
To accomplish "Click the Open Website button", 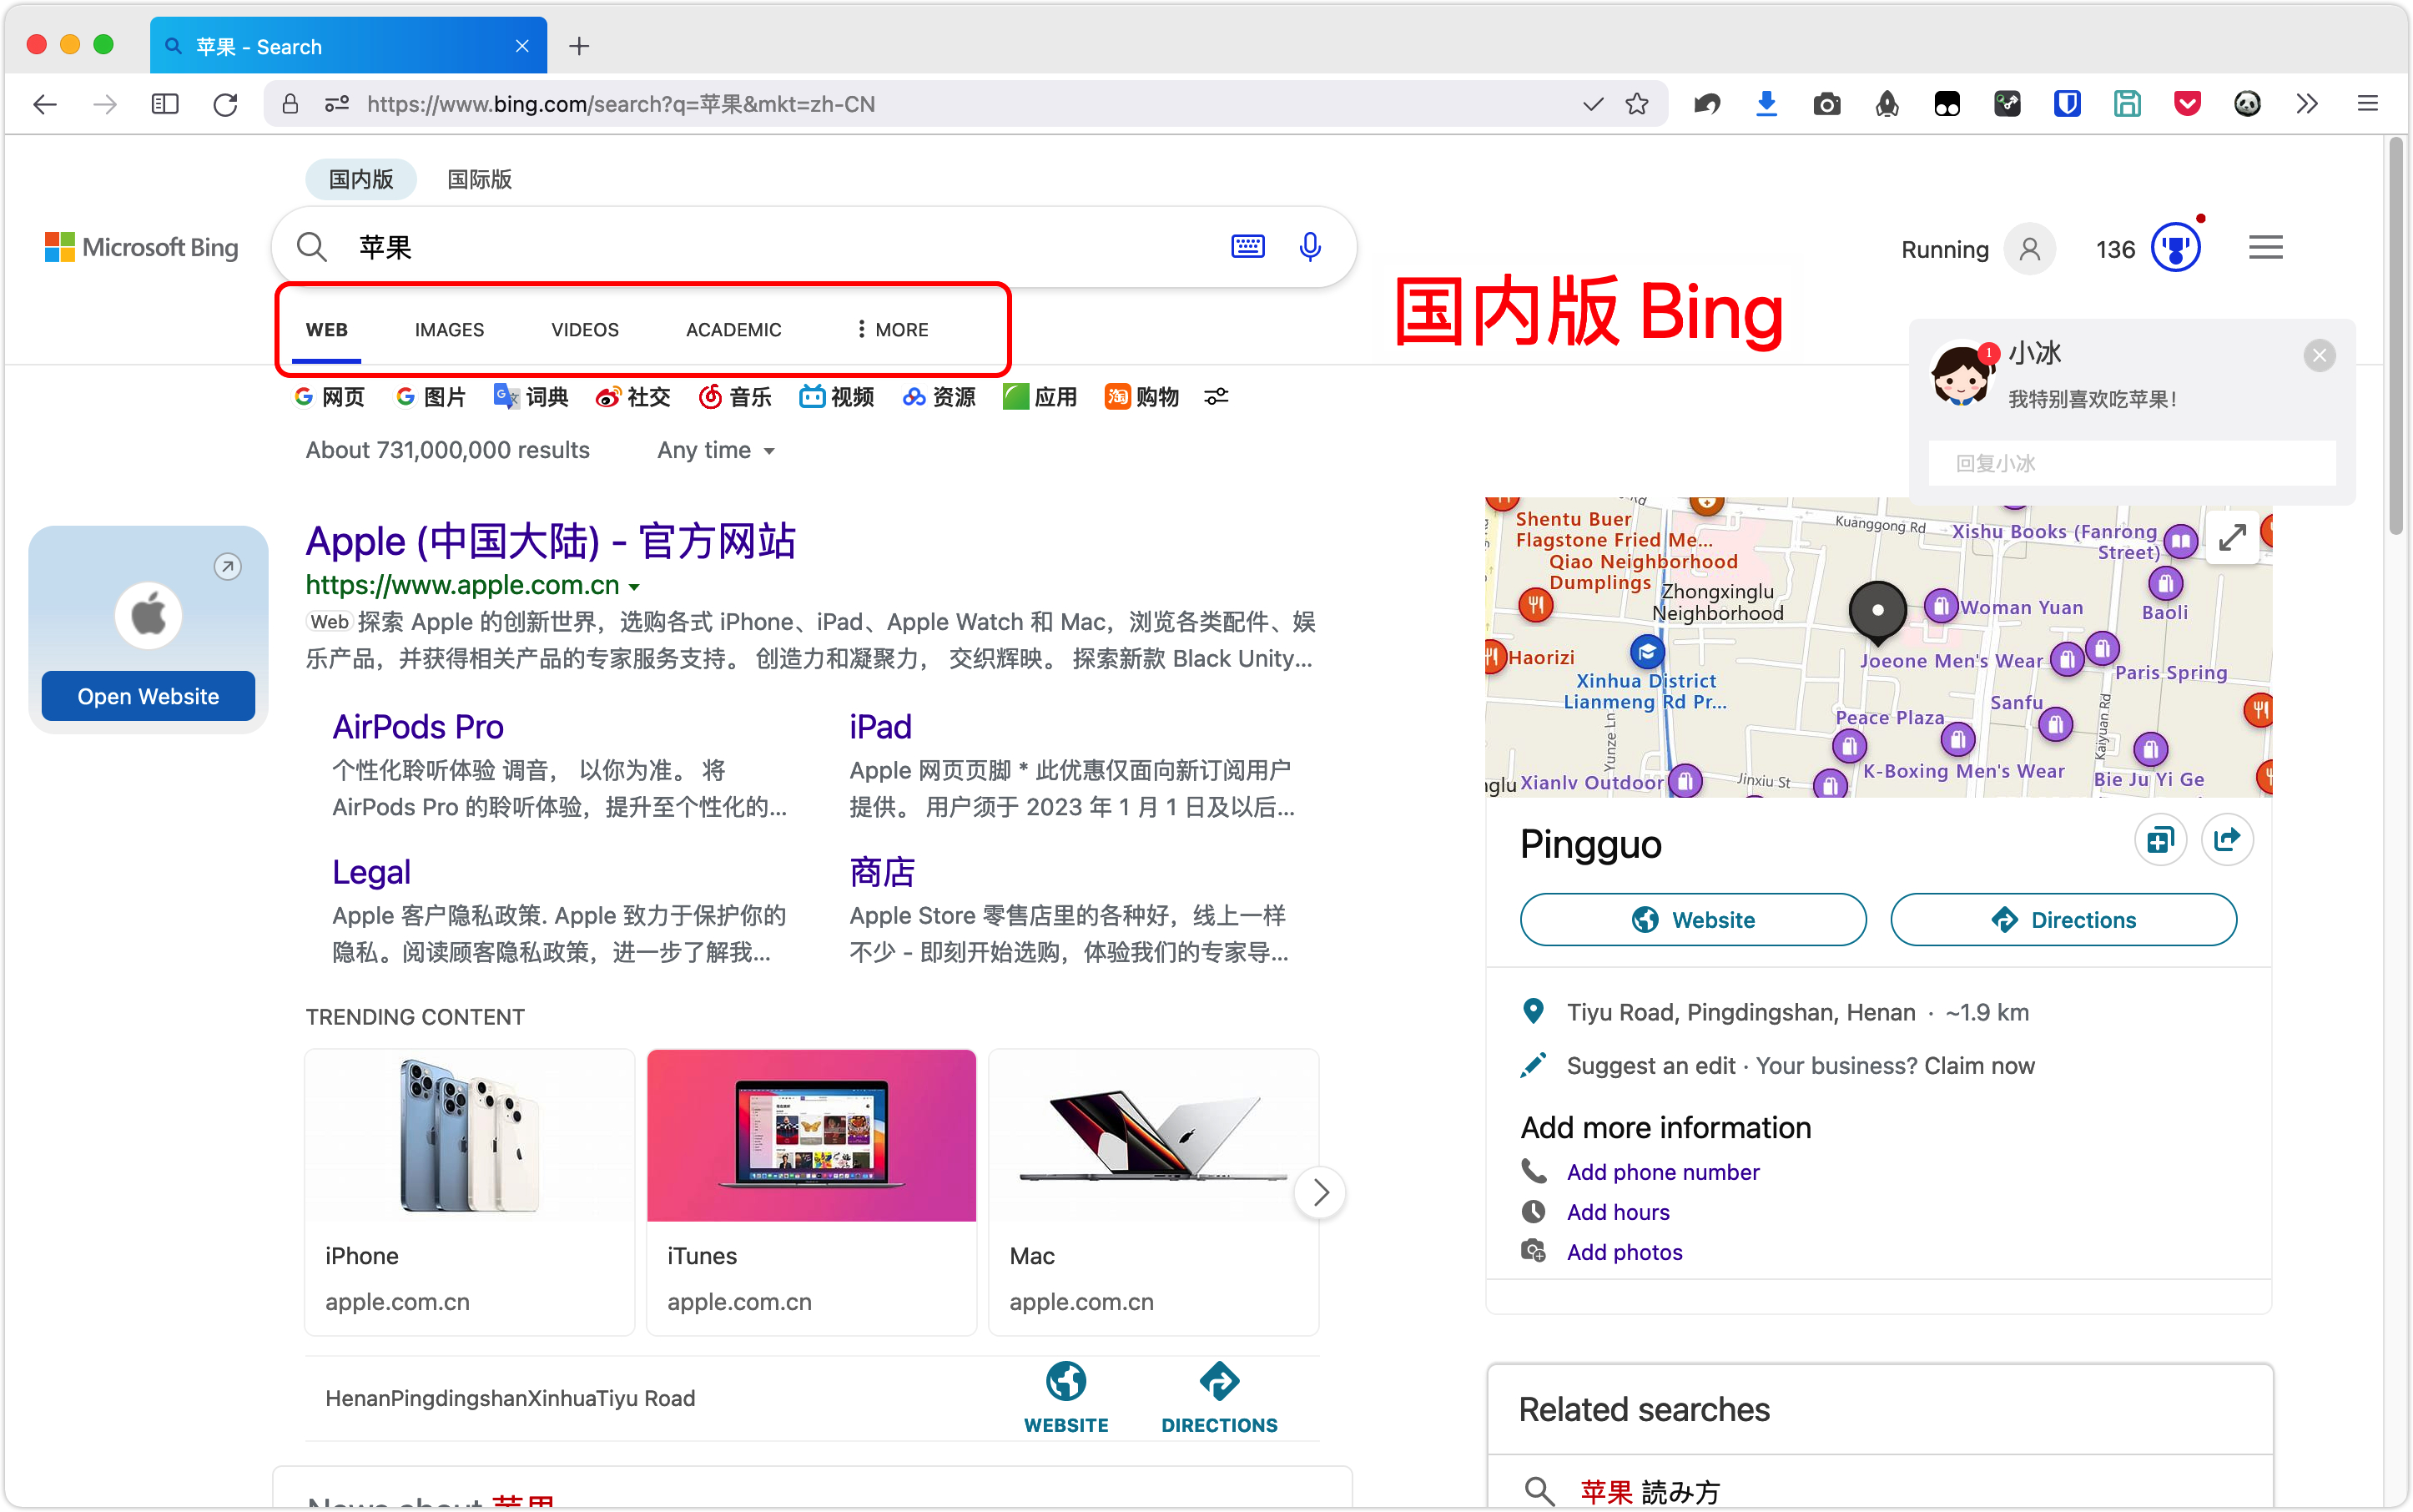I will click(x=148, y=696).
